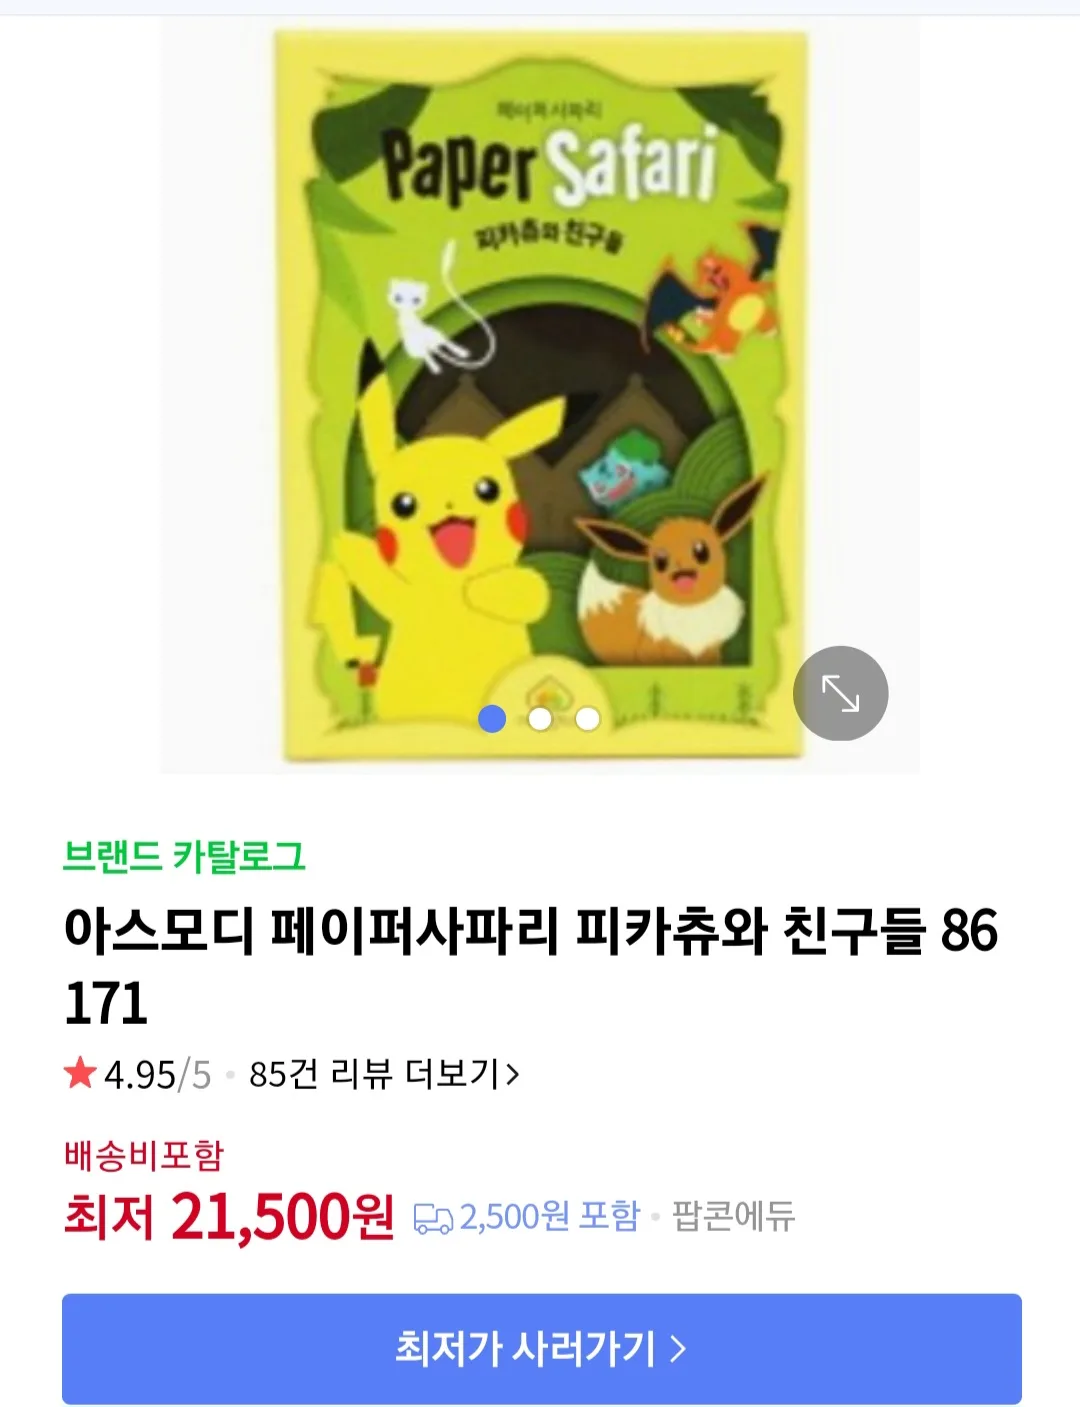Tap the expand image fullscreen icon
The width and height of the screenshot is (1080, 1407).
[x=840, y=693]
